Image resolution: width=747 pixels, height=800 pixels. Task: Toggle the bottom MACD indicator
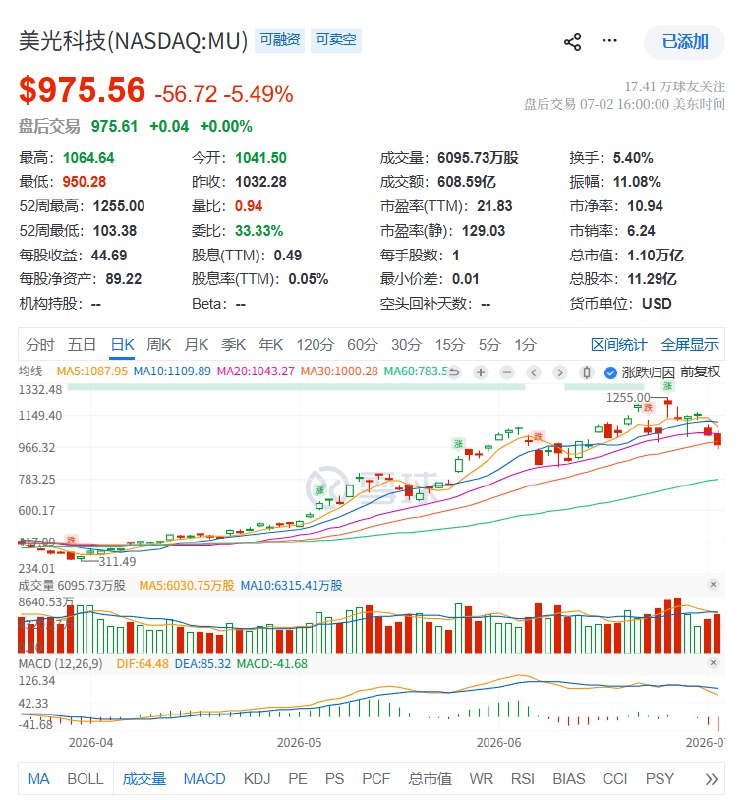click(205, 779)
